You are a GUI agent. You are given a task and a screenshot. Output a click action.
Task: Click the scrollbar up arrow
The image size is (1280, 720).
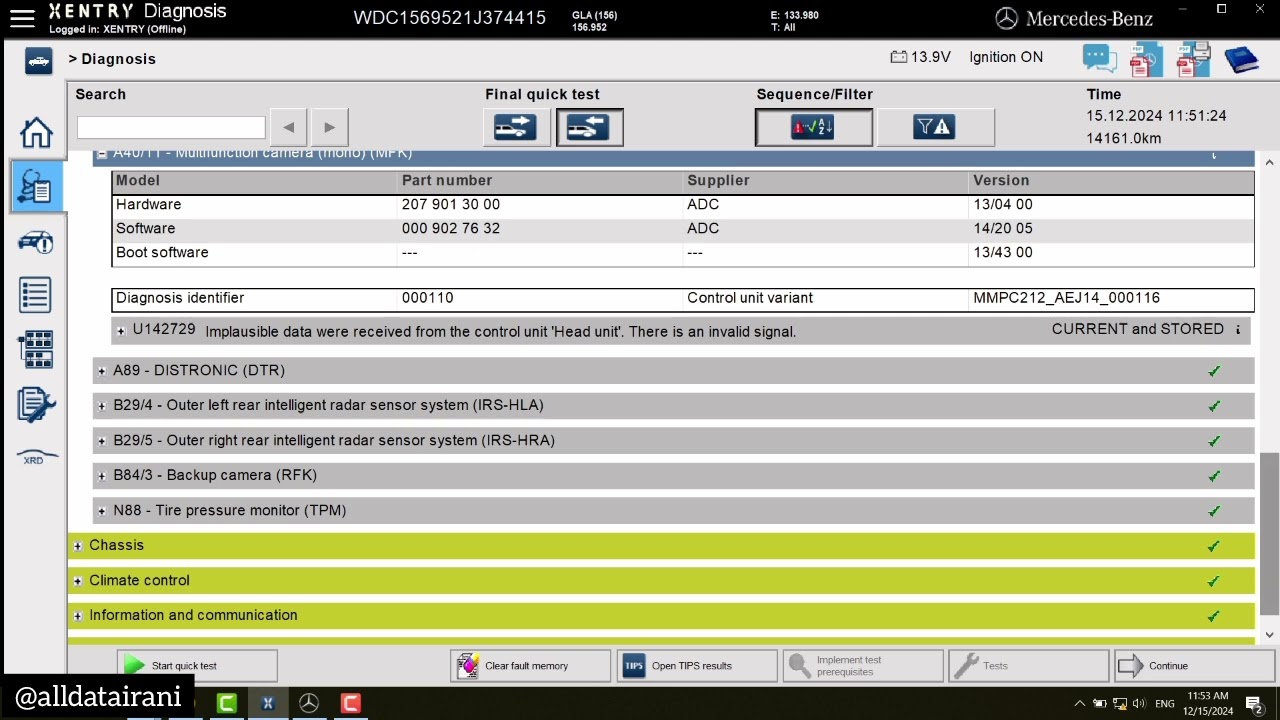(x=1270, y=162)
